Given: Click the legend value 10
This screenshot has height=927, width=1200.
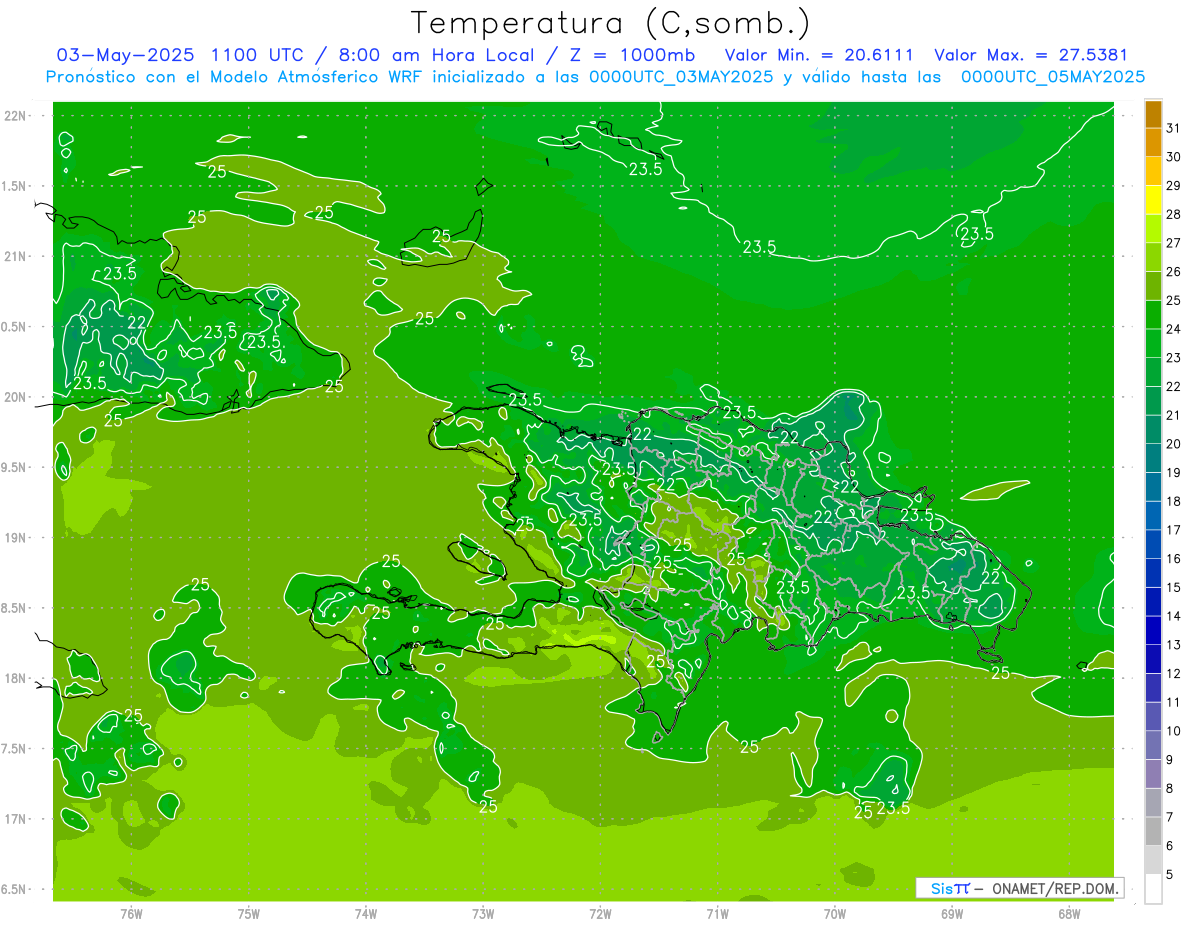Looking at the screenshot, I should click(x=1173, y=731).
